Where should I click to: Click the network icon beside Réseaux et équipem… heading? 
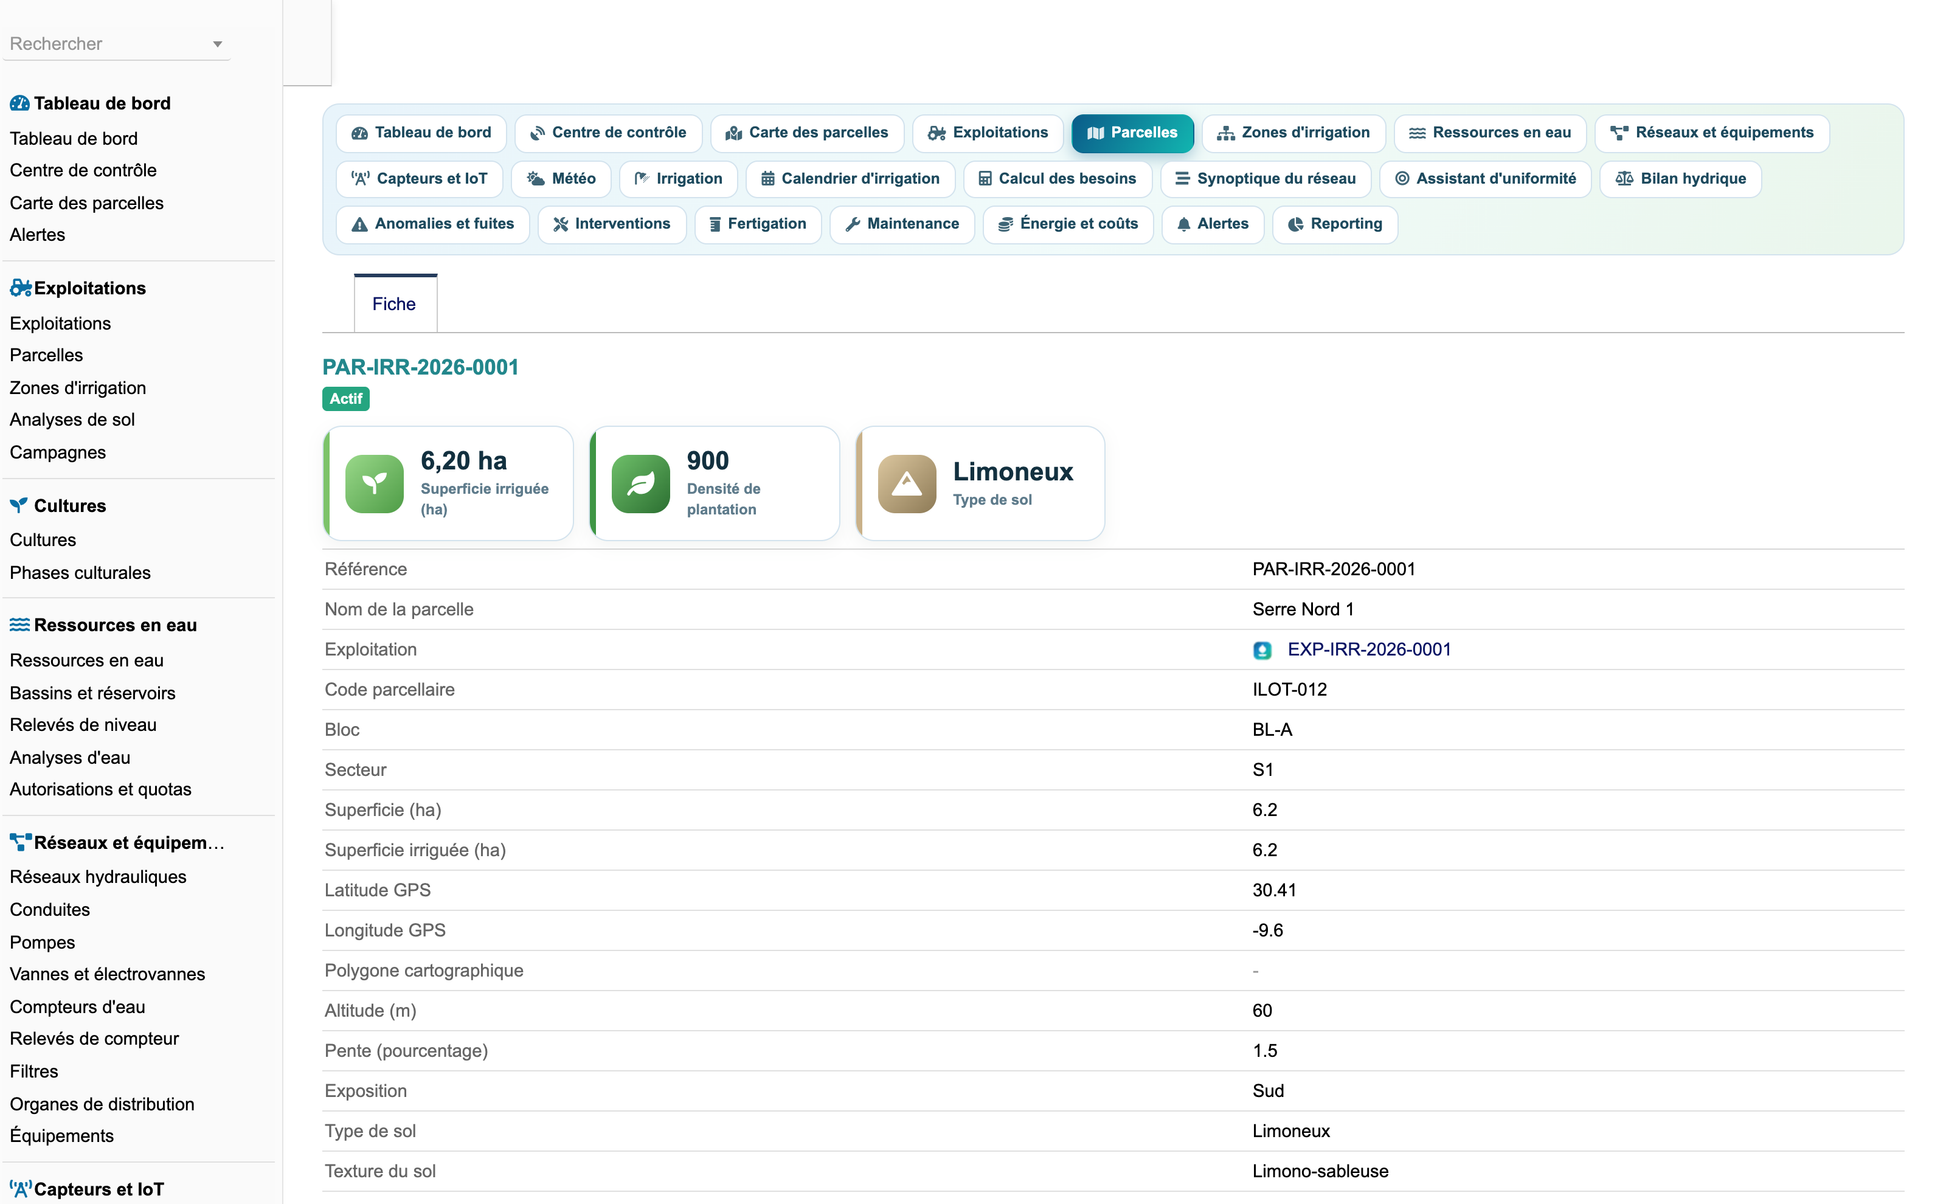tap(20, 842)
